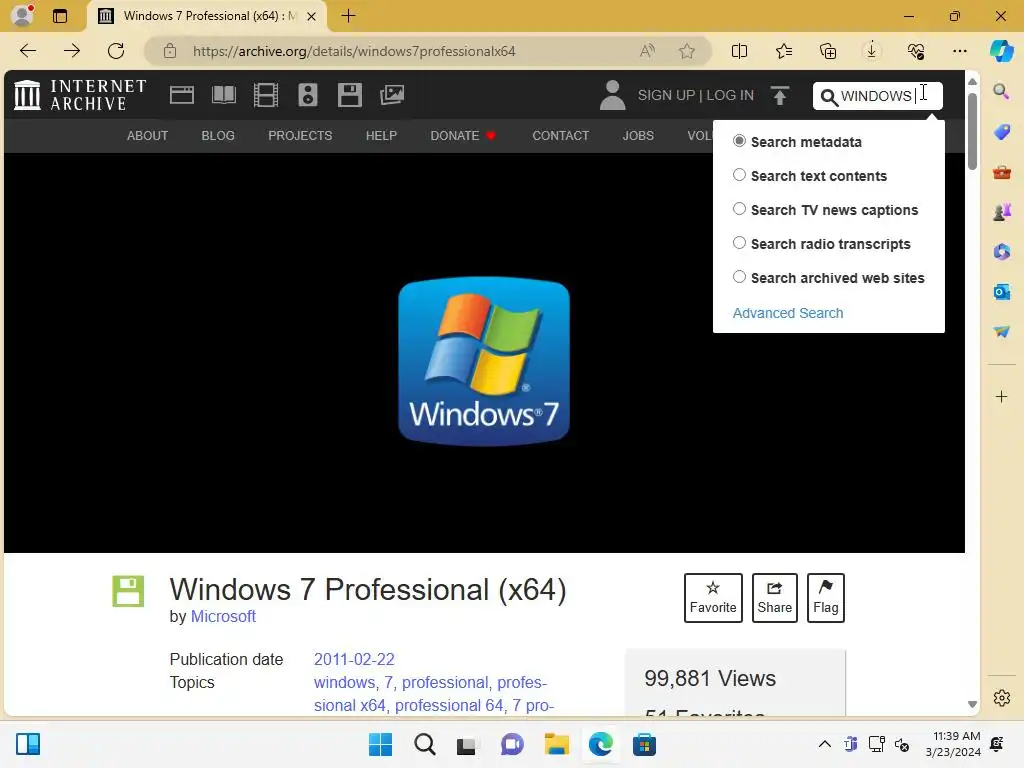Open the ABOUT menu item
1024x768 pixels.
click(x=147, y=136)
